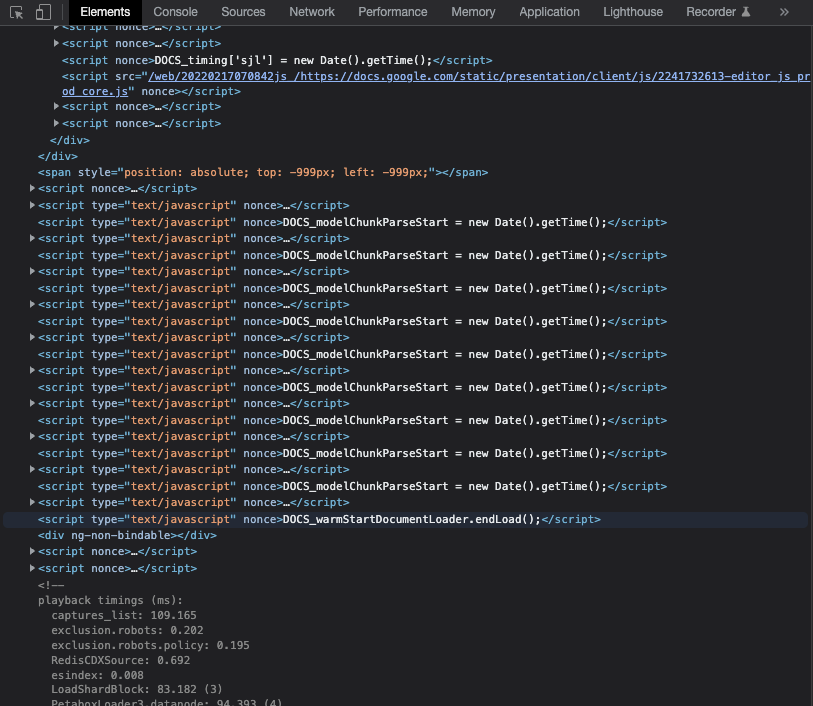Image resolution: width=813 pixels, height=706 pixels.
Task: Click the "playback timings (ms):" comment line
Action: pyautogui.click(x=110, y=600)
